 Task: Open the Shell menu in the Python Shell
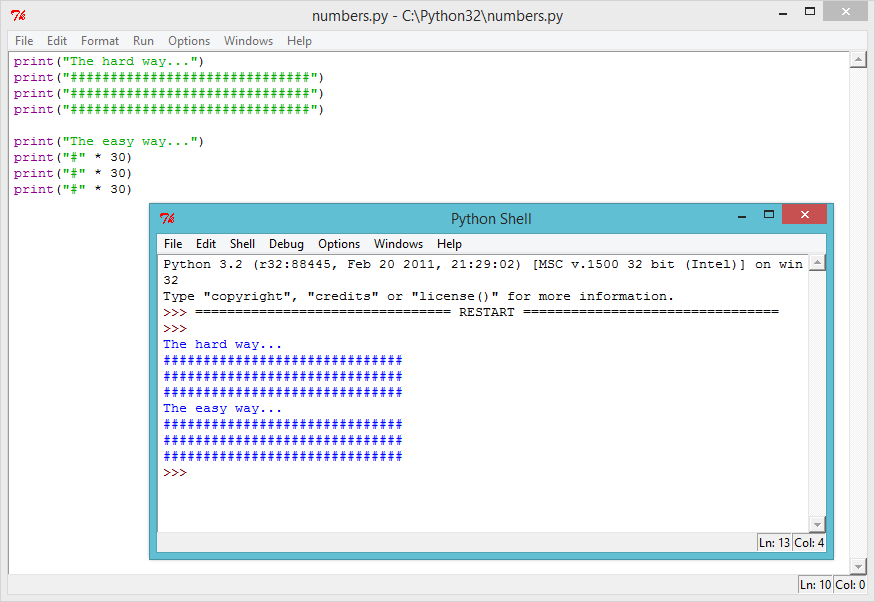tap(242, 243)
